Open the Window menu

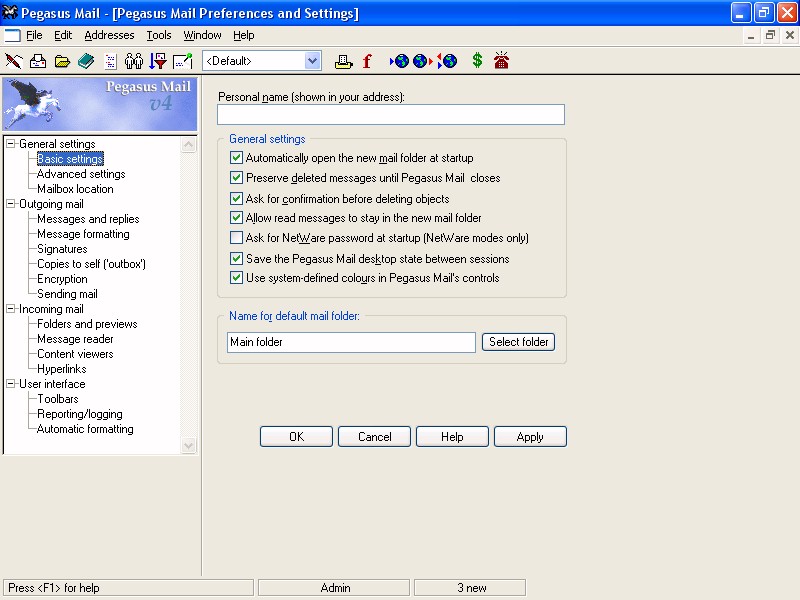[202, 35]
